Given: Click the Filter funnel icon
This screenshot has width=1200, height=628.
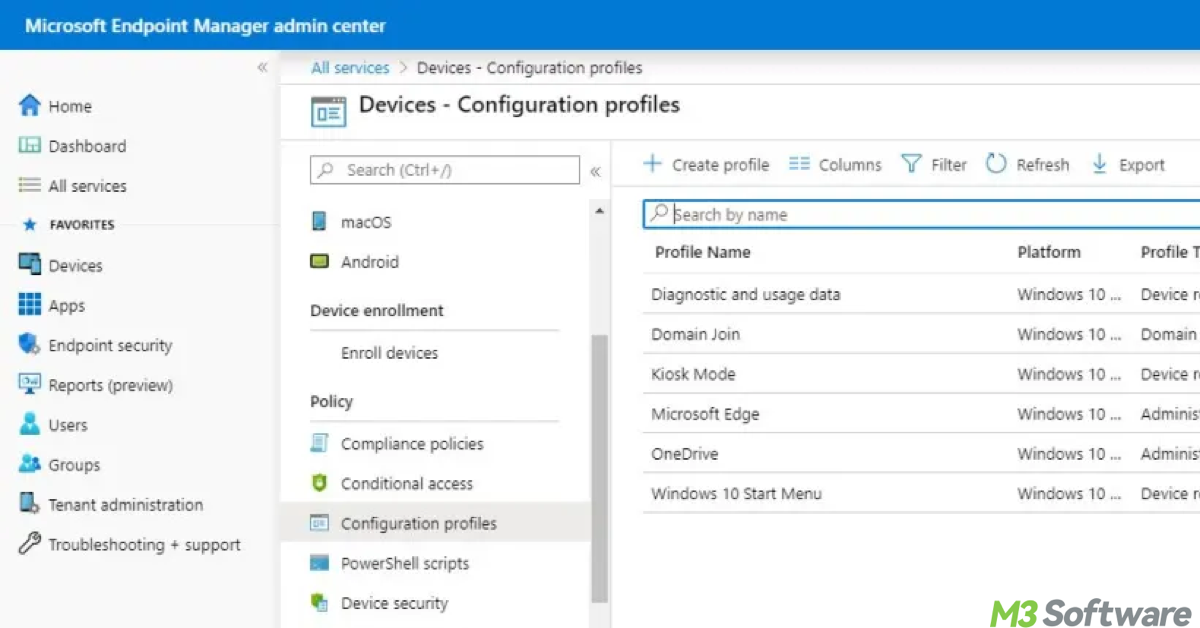Looking at the screenshot, I should 911,164.
